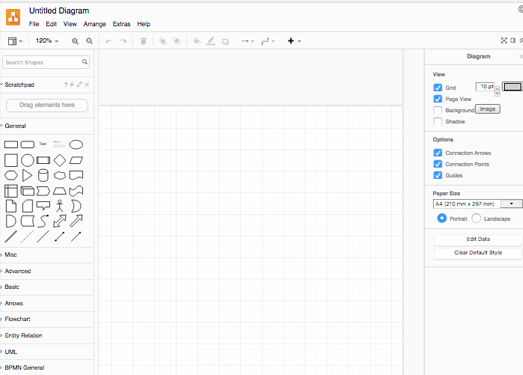Uncheck the Grid checkbox
523x375 pixels.
click(438, 87)
